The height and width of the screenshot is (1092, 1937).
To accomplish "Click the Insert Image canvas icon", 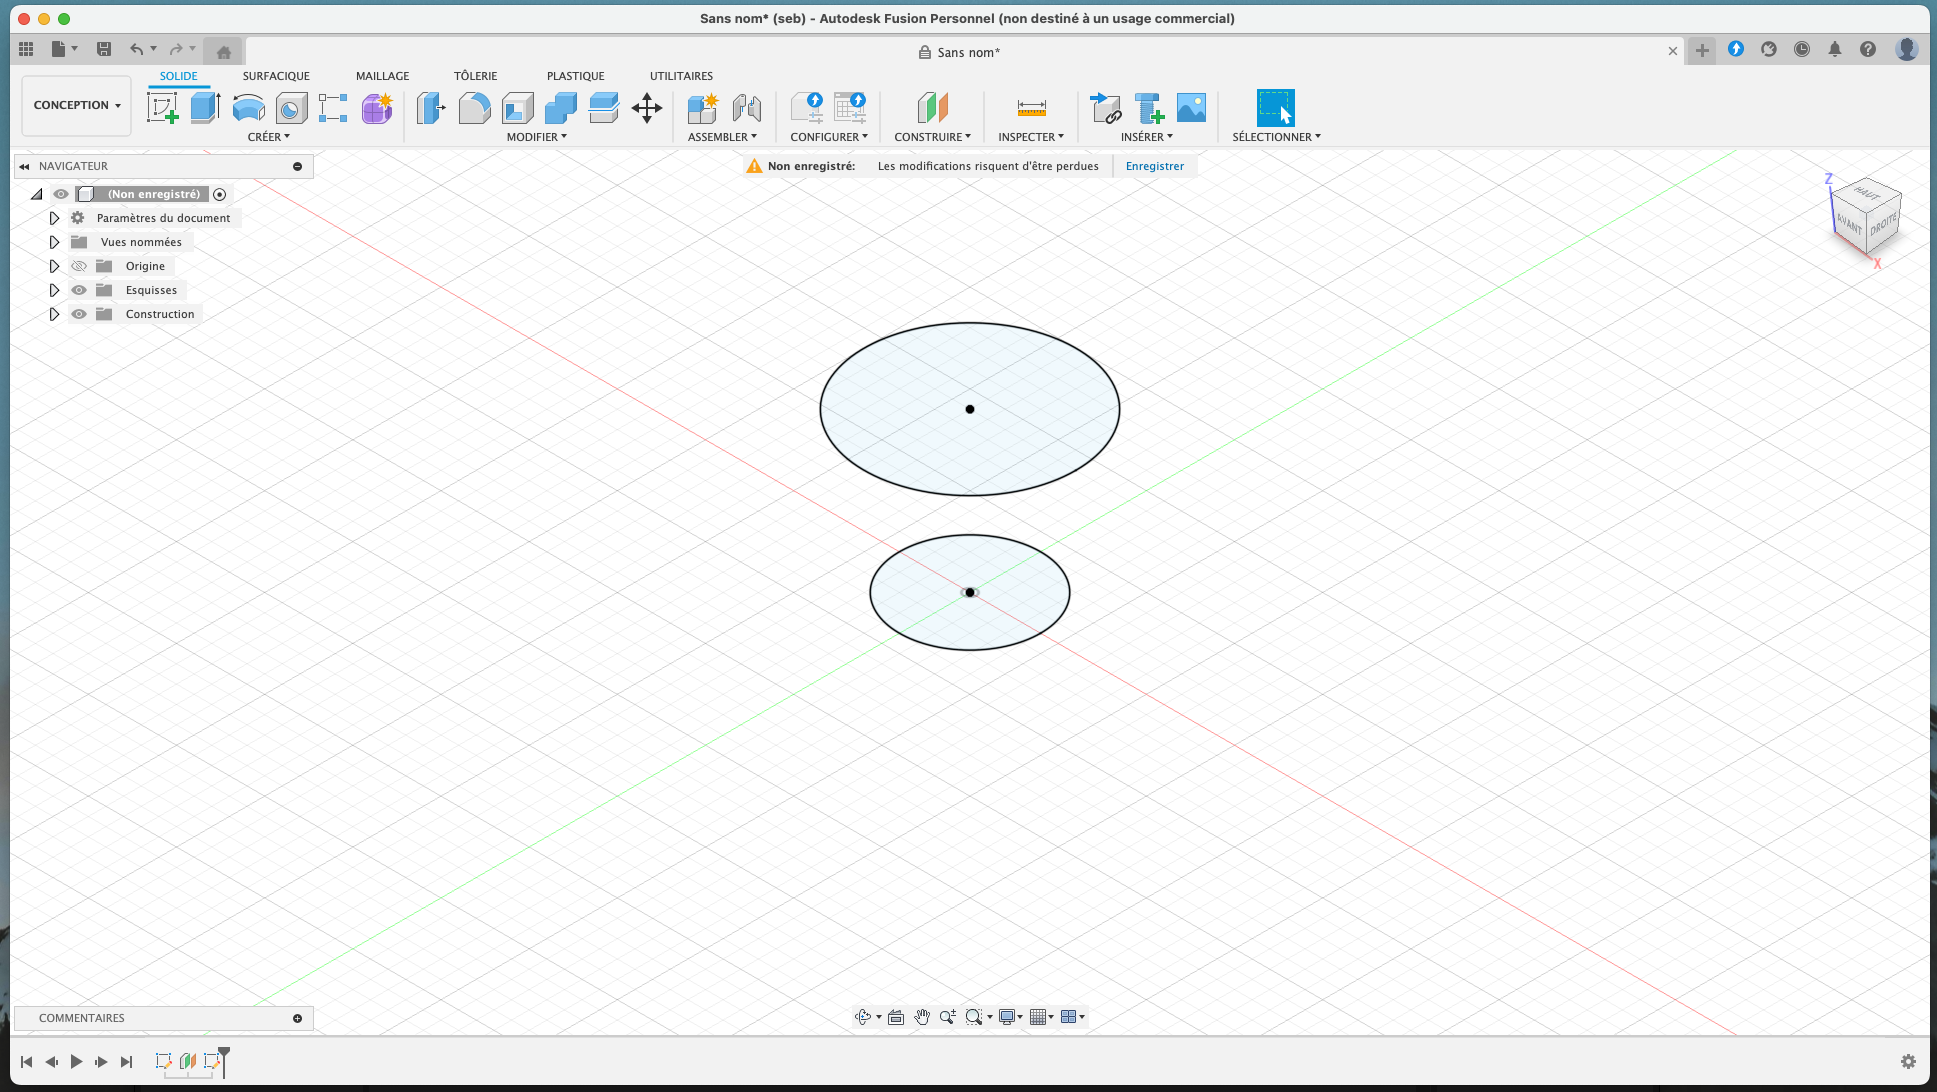I will (x=1191, y=108).
